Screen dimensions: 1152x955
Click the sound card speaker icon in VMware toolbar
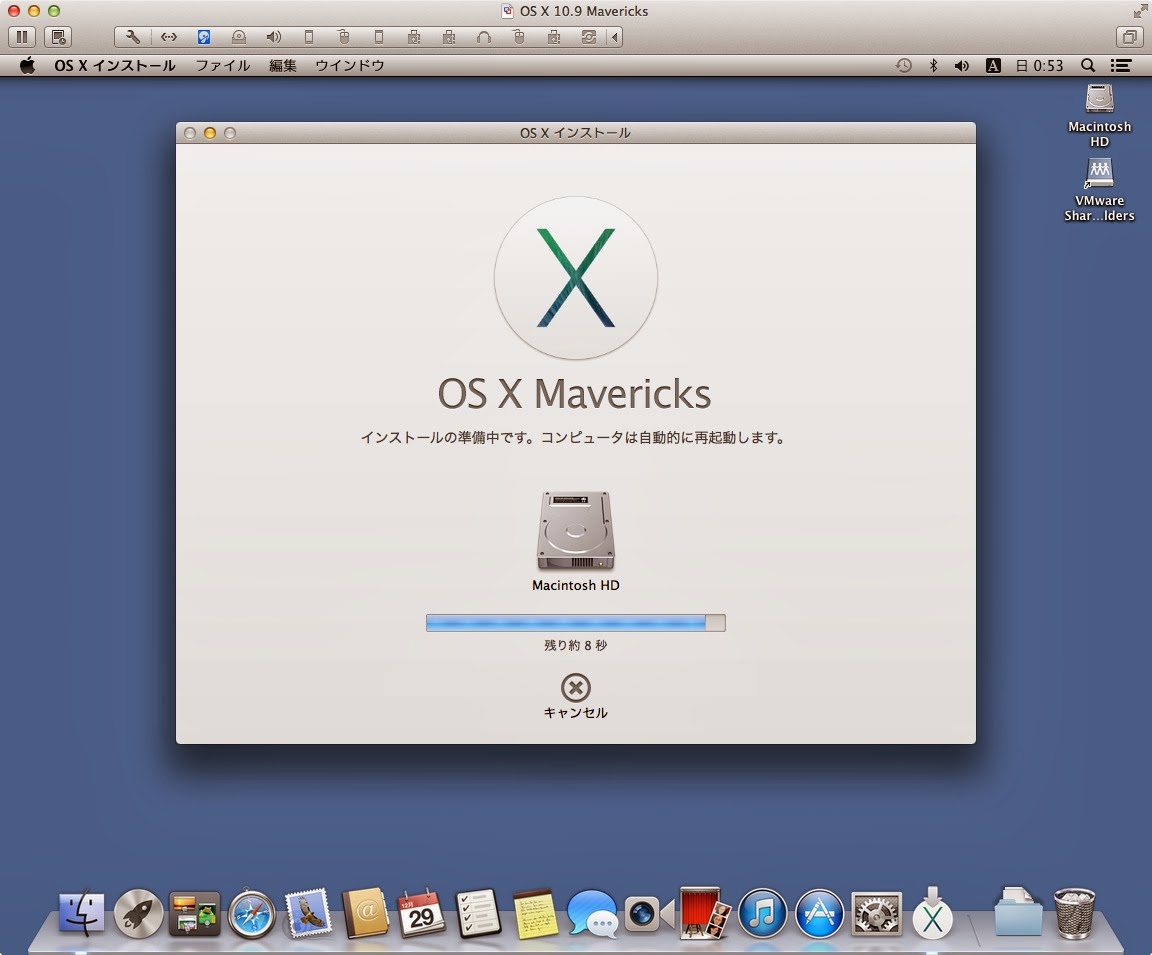273,37
